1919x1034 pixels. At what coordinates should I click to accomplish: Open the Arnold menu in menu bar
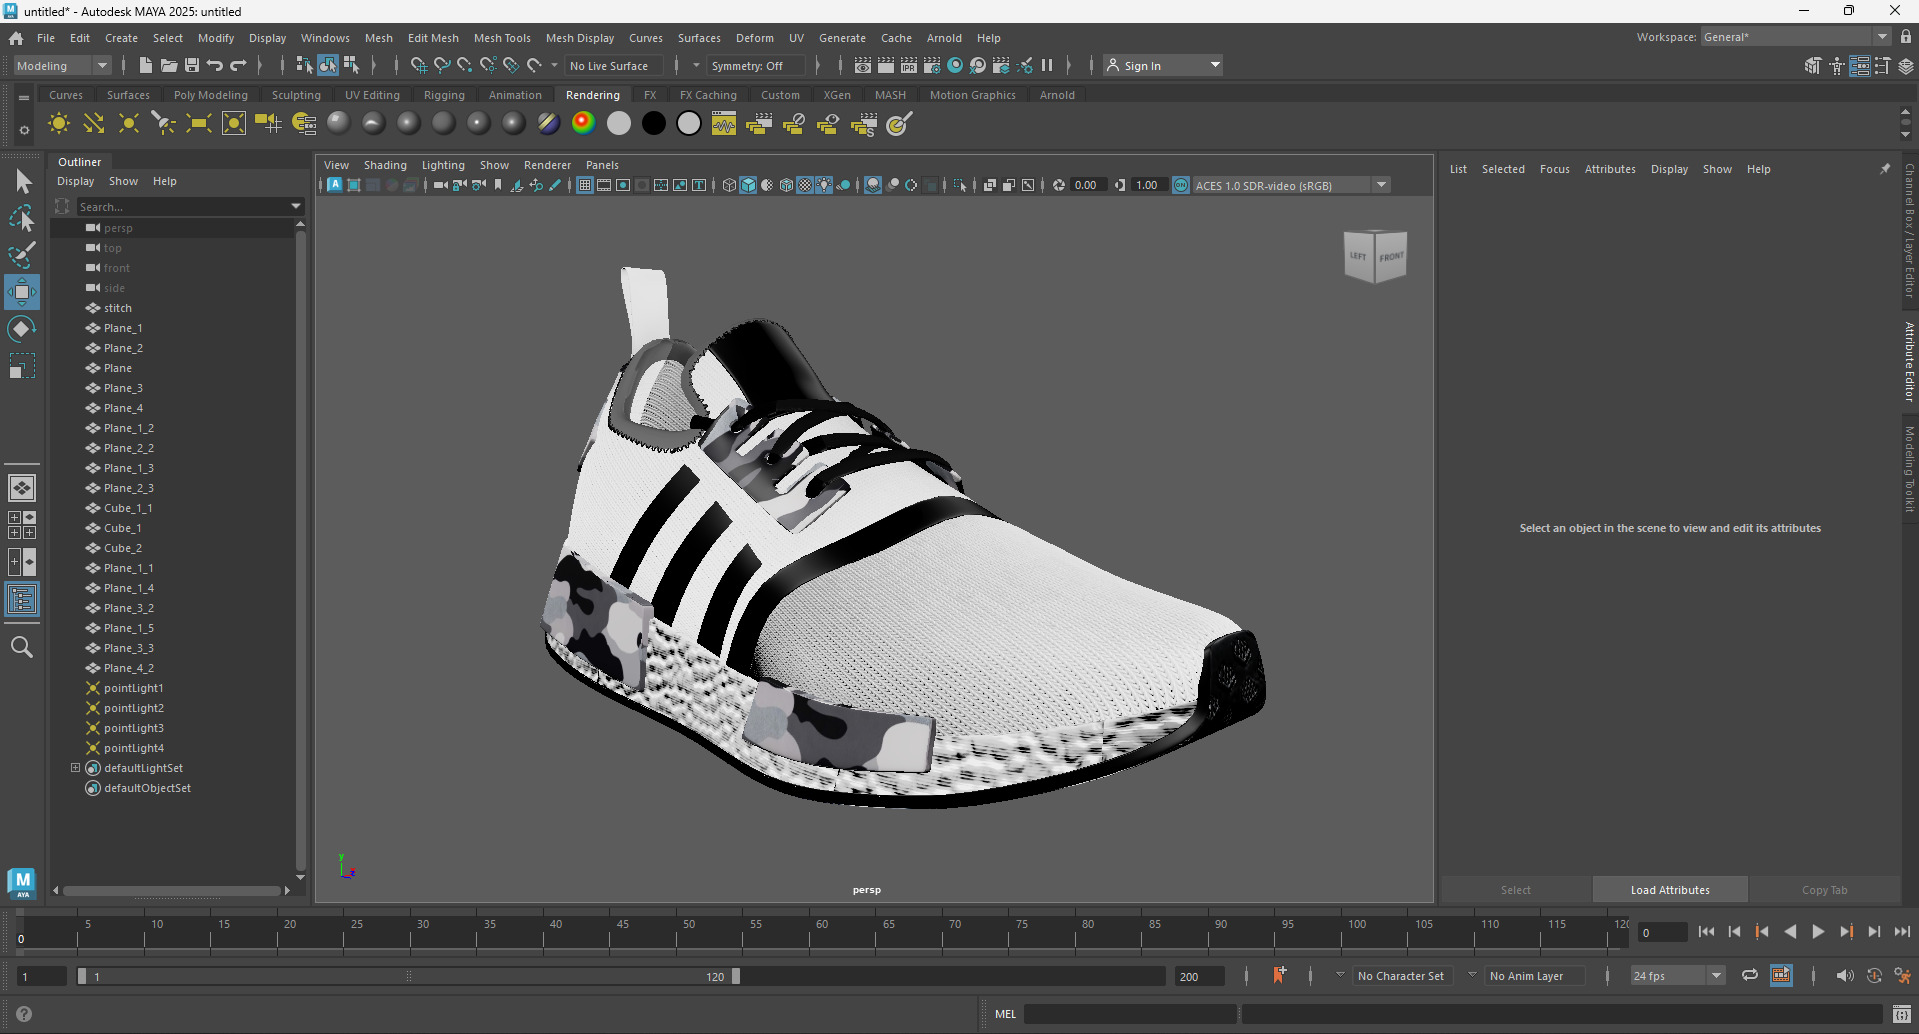pos(944,38)
